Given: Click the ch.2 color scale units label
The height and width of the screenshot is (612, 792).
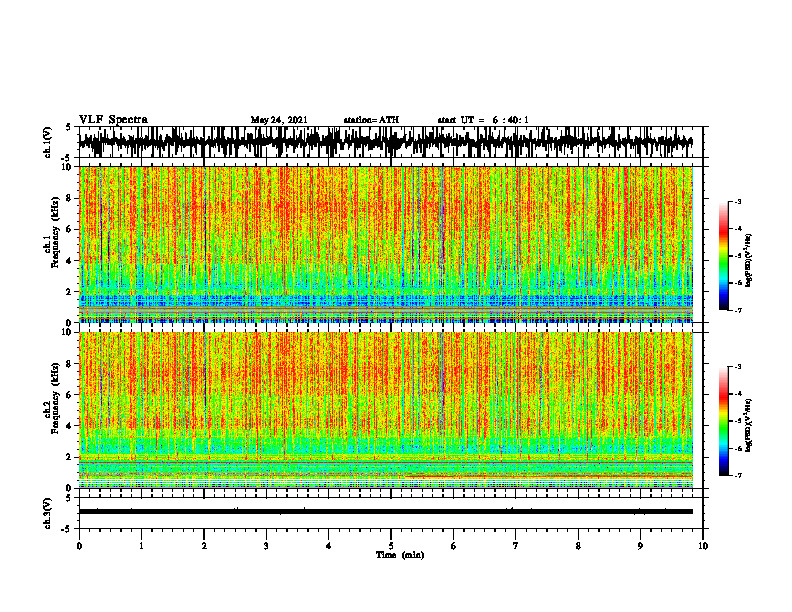Looking at the screenshot, I should click(x=749, y=426).
